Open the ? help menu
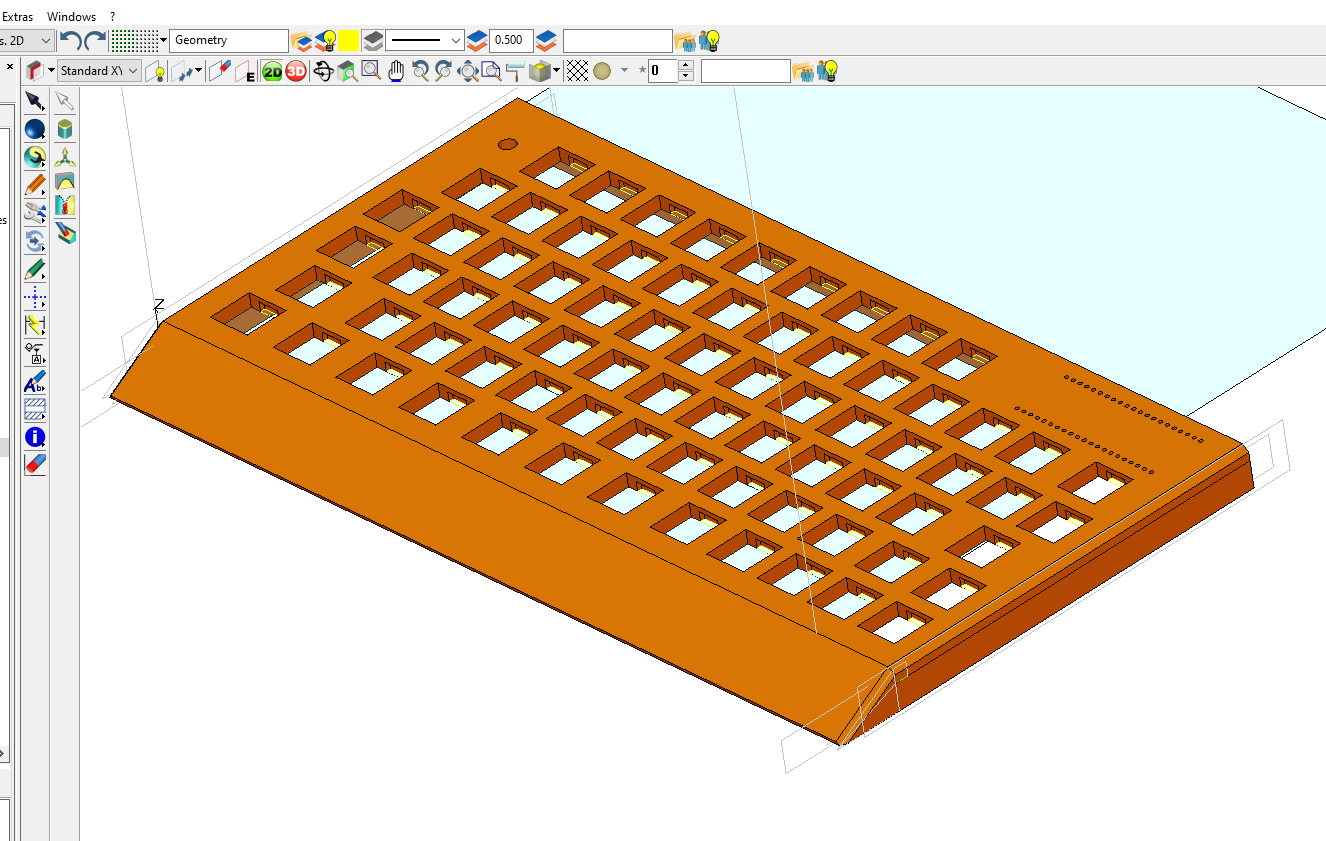Viewport: 1326px width, 841px height. click(x=113, y=17)
